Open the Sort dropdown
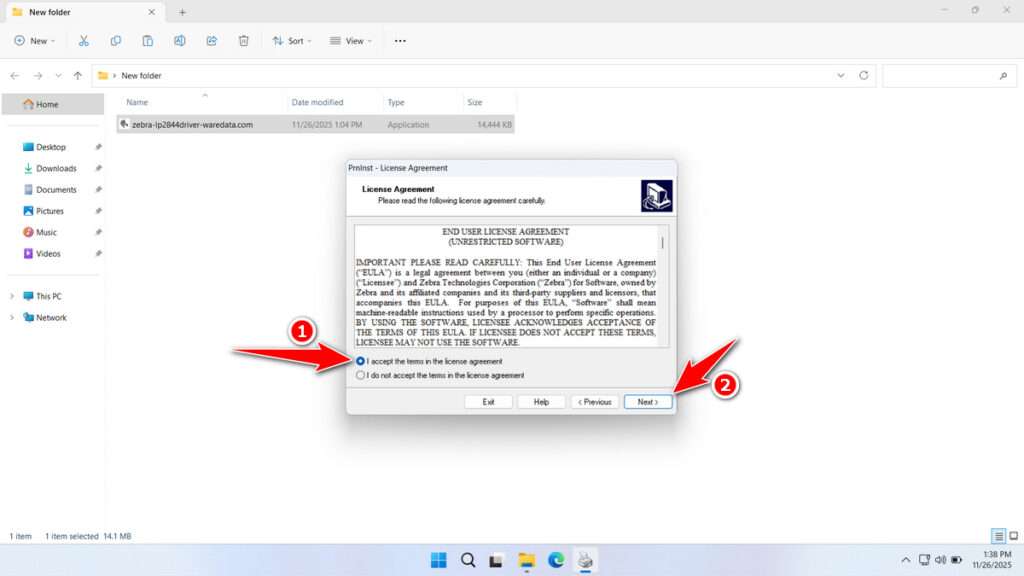This screenshot has width=1024, height=576. pyautogui.click(x=292, y=40)
